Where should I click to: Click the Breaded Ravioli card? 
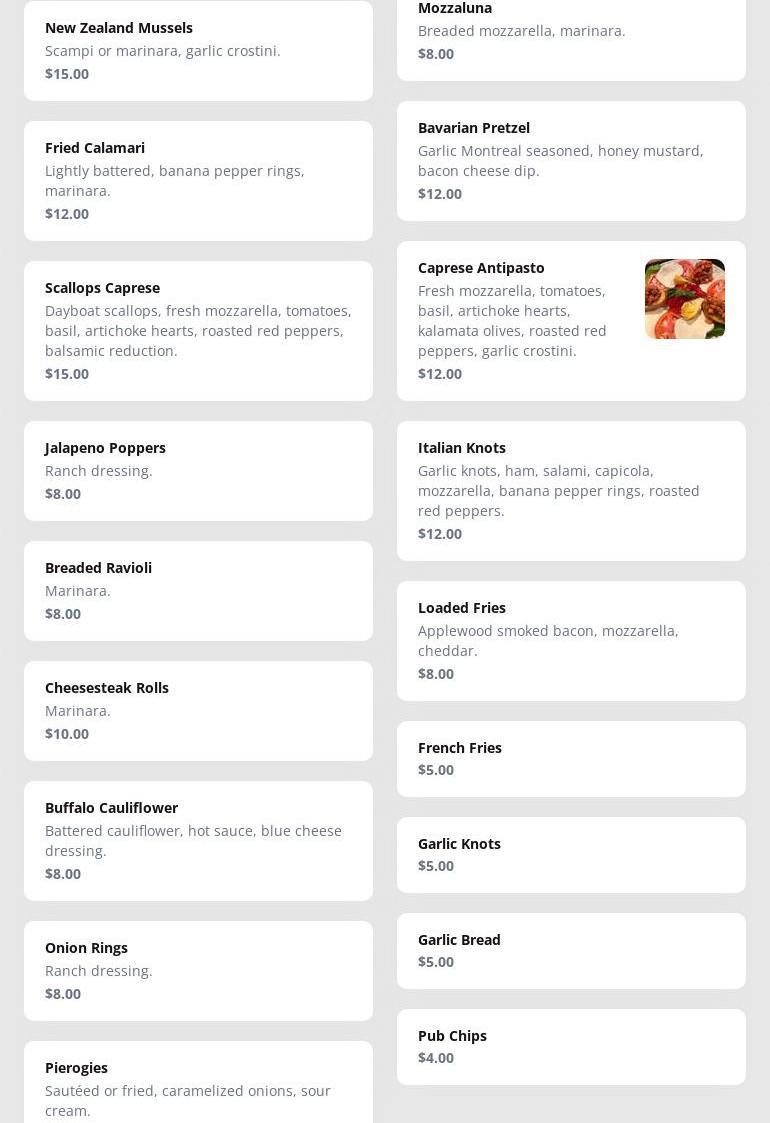click(198, 590)
